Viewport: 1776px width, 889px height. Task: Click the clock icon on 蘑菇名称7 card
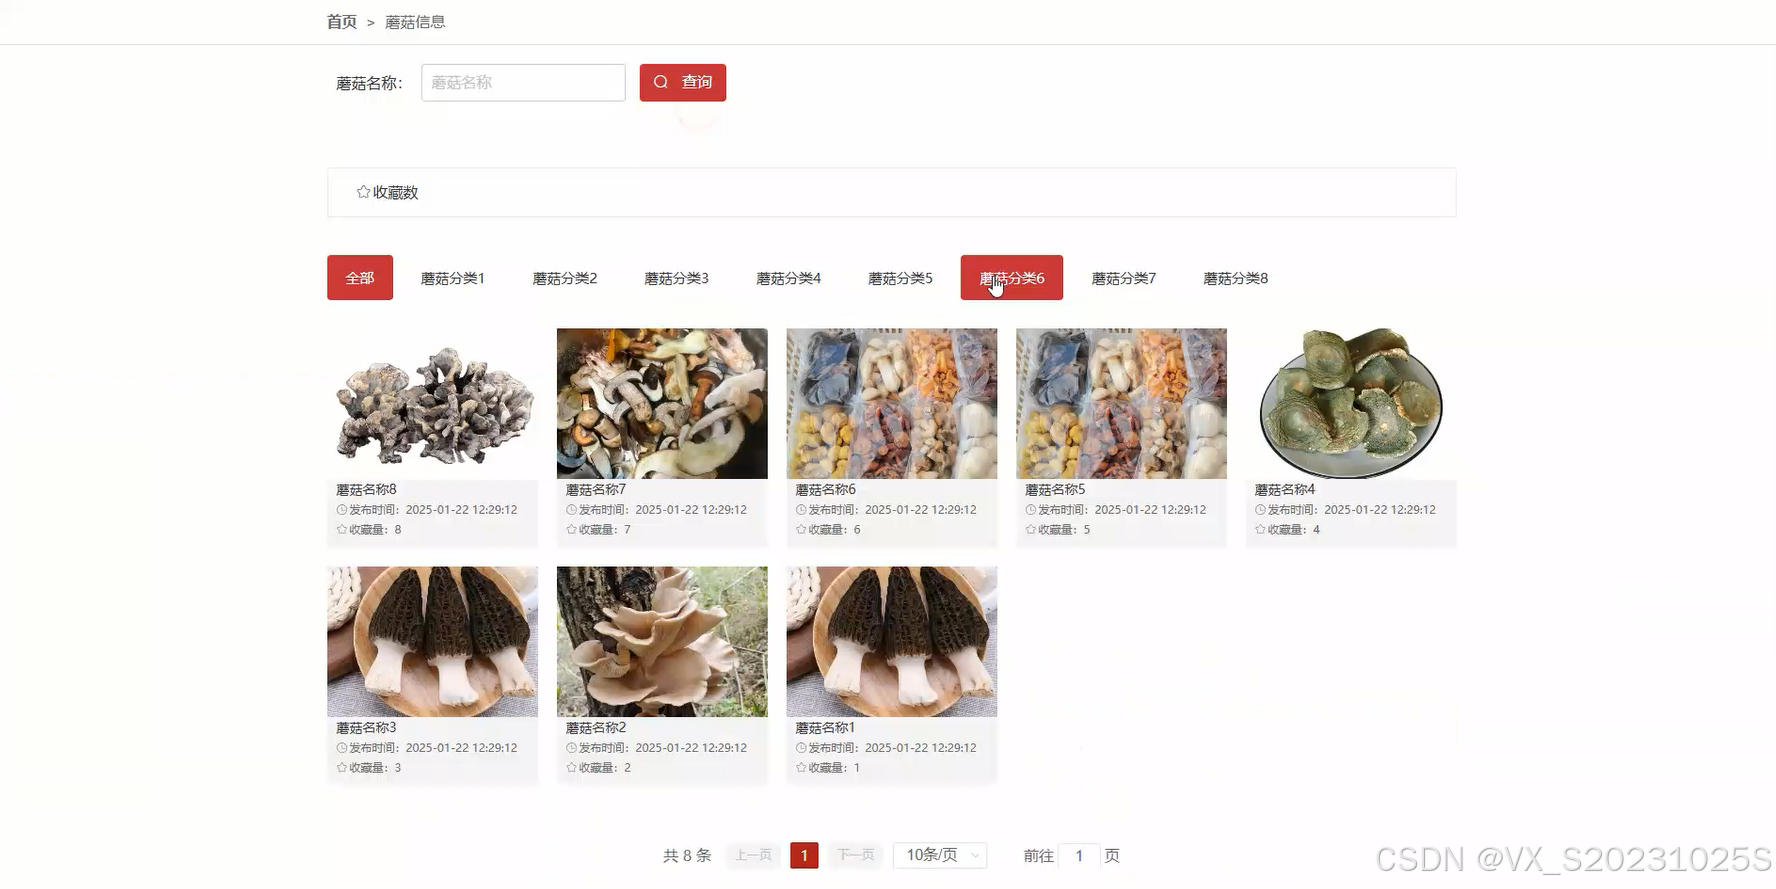(x=572, y=510)
